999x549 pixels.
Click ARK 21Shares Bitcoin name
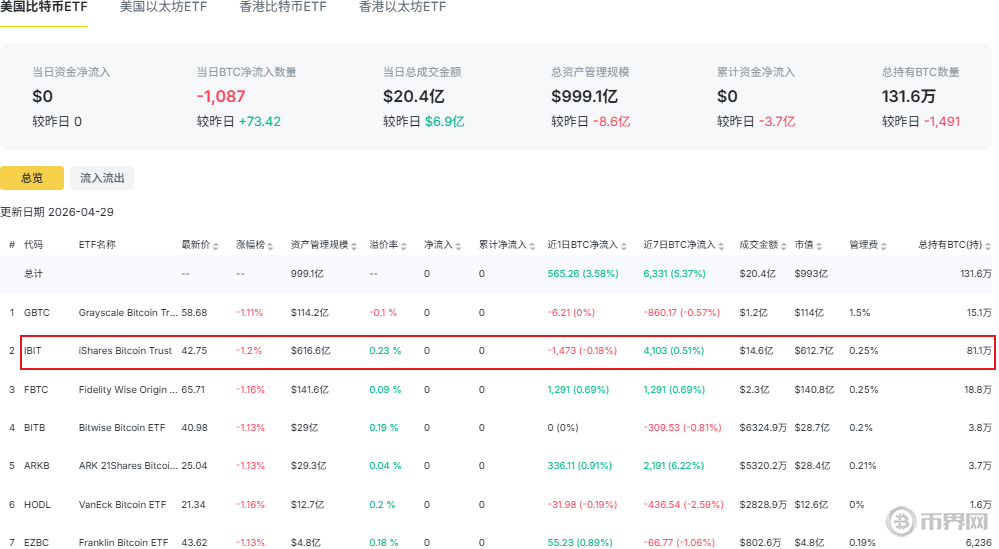[x=128, y=466]
